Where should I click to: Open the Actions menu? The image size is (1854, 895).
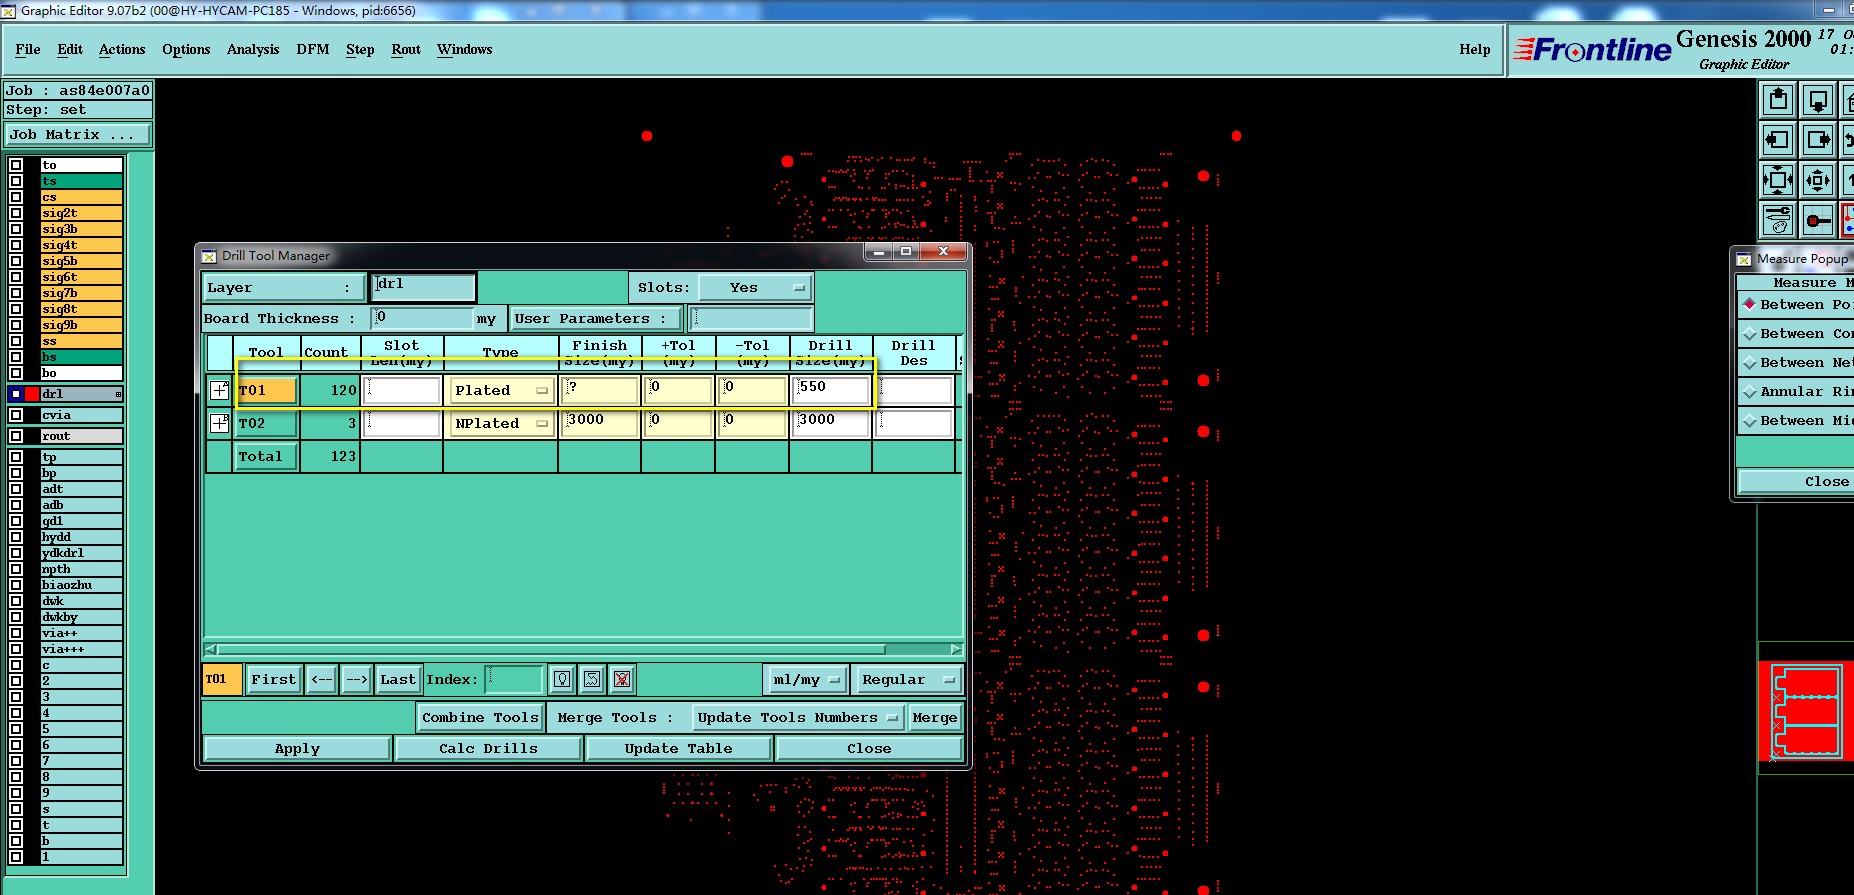[x=122, y=49]
